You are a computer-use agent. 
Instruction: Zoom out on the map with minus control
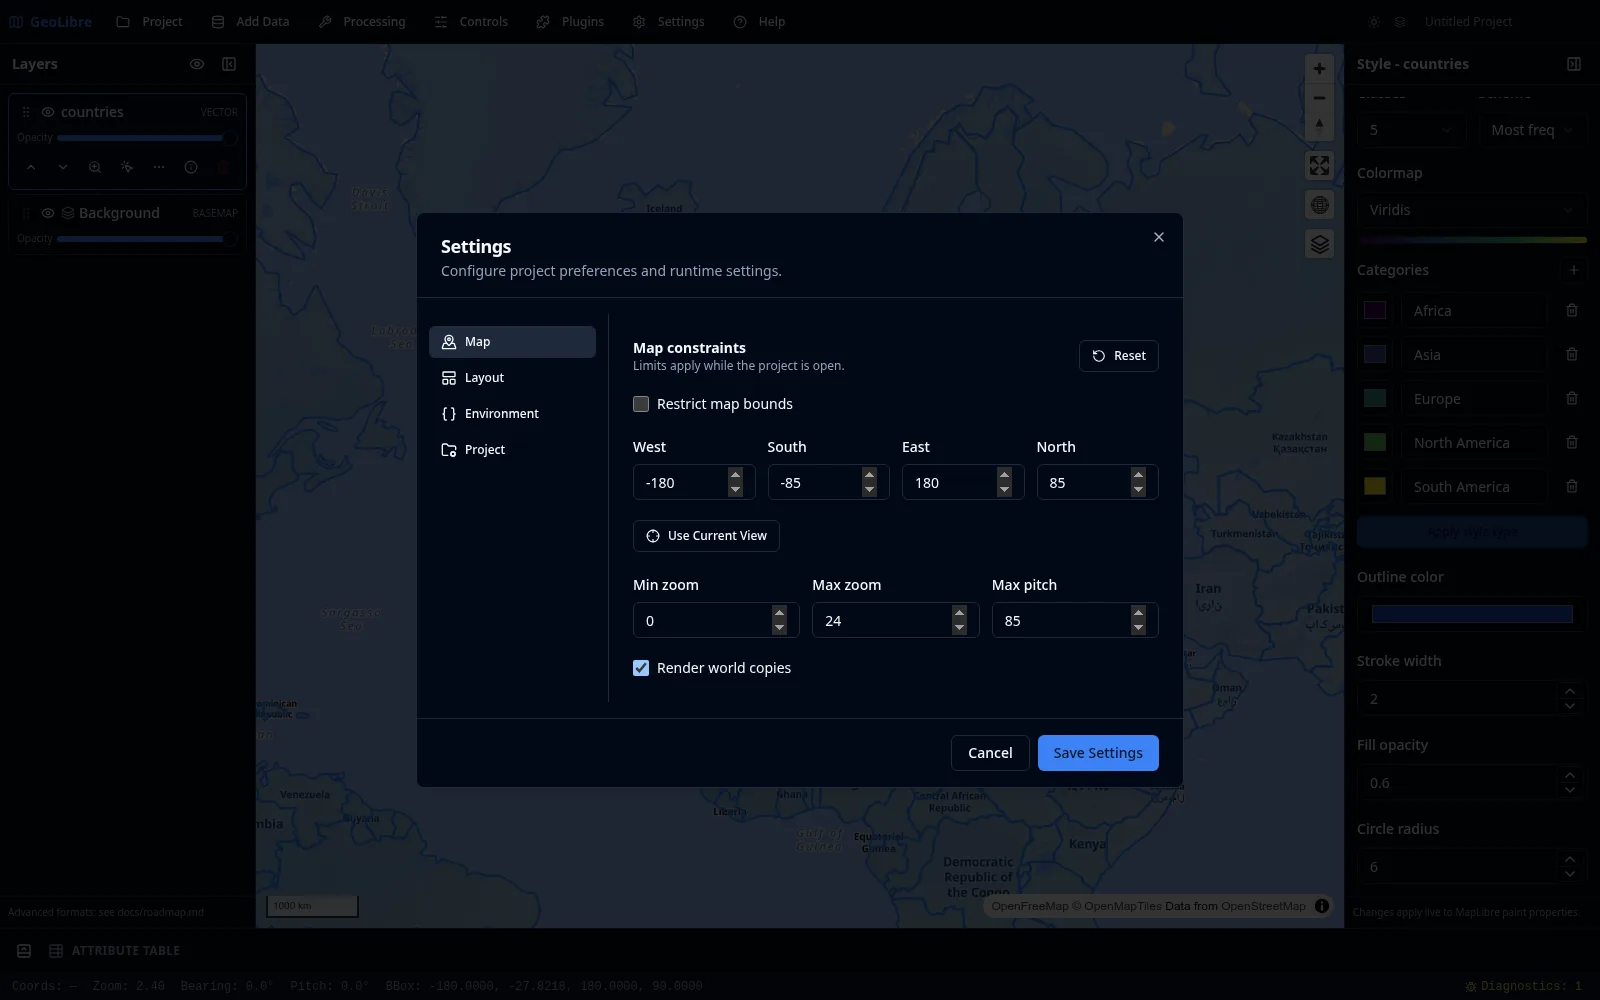(x=1319, y=98)
